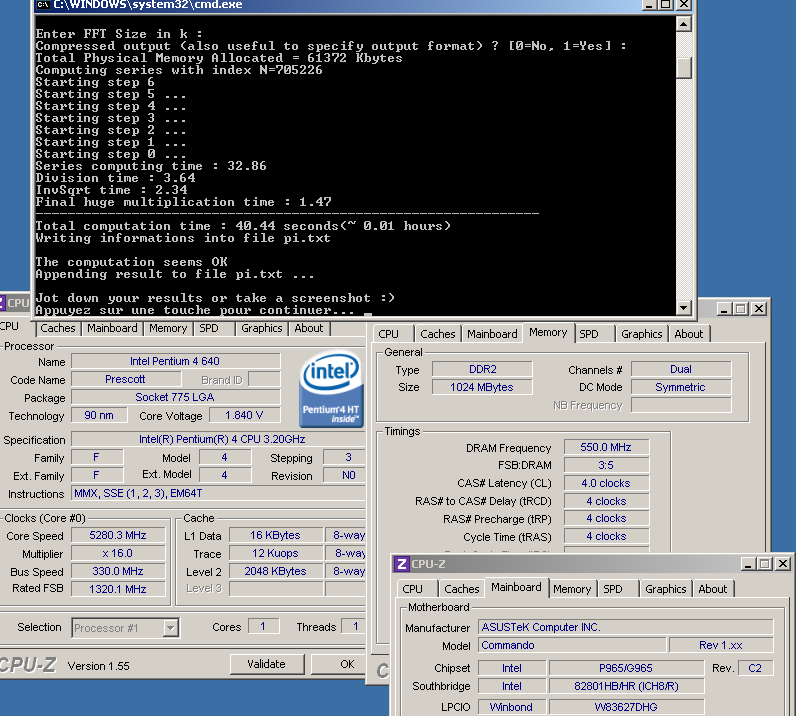Image resolution: width=796 pixels, height=716 pixels.
Task: Click the cmd window scroll up arrow
Action: tap(684, 24)
